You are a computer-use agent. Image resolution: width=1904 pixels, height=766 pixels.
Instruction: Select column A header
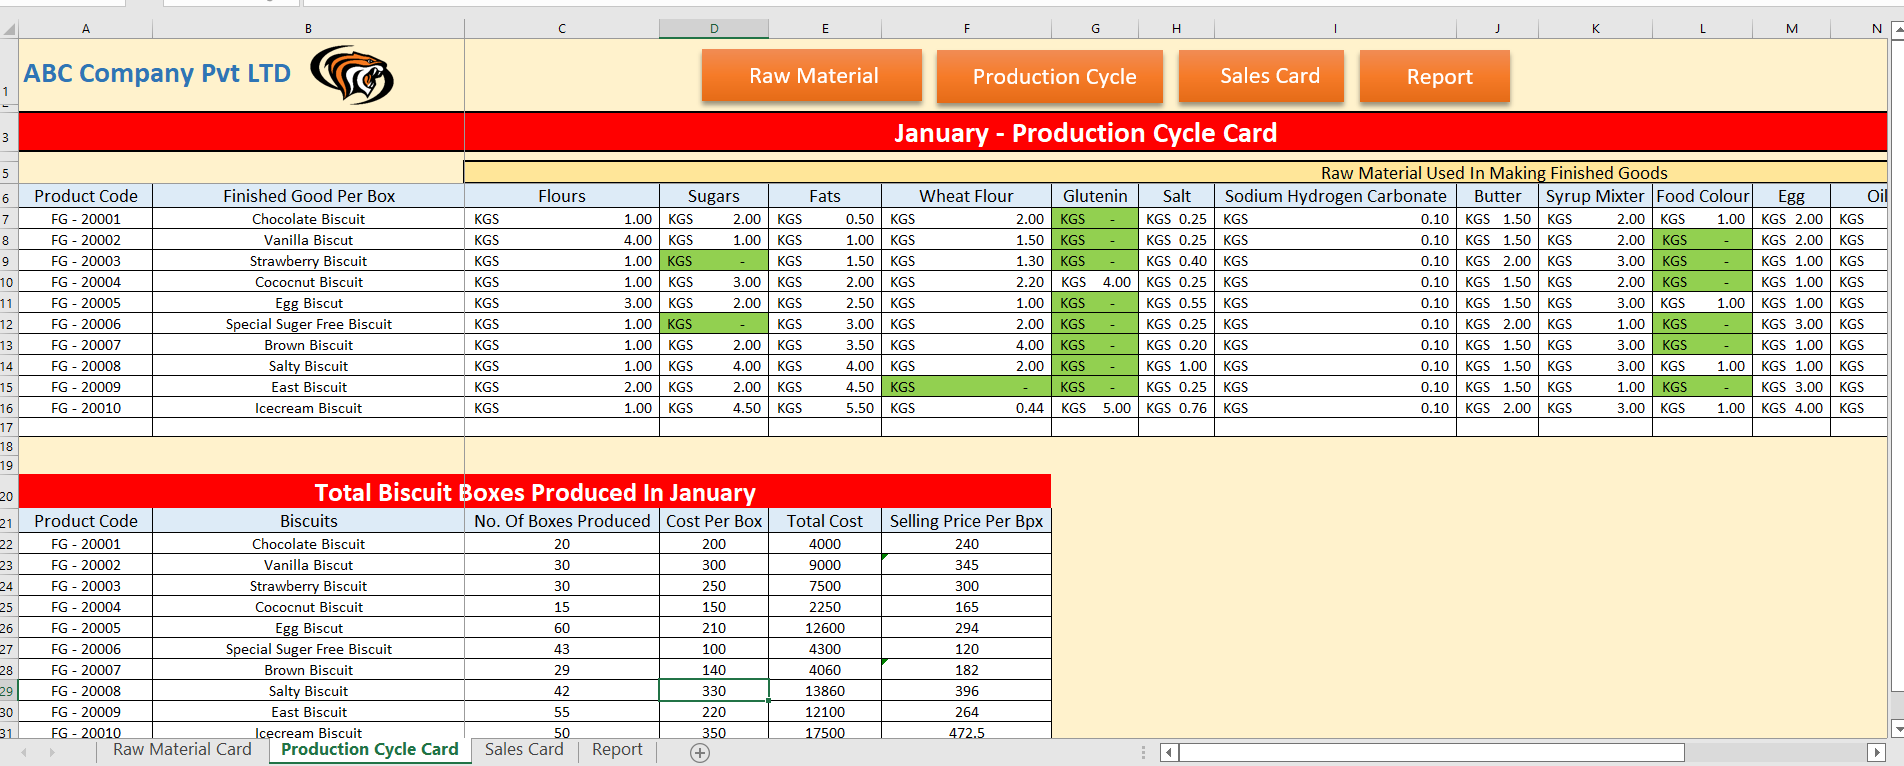pyautogui.click(x=86, y=29)
